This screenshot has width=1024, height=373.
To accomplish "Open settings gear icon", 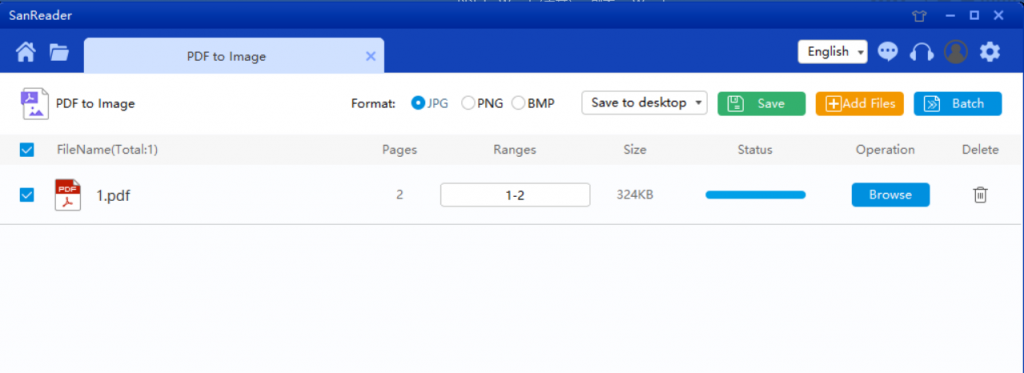I will (x=990, y=52).
